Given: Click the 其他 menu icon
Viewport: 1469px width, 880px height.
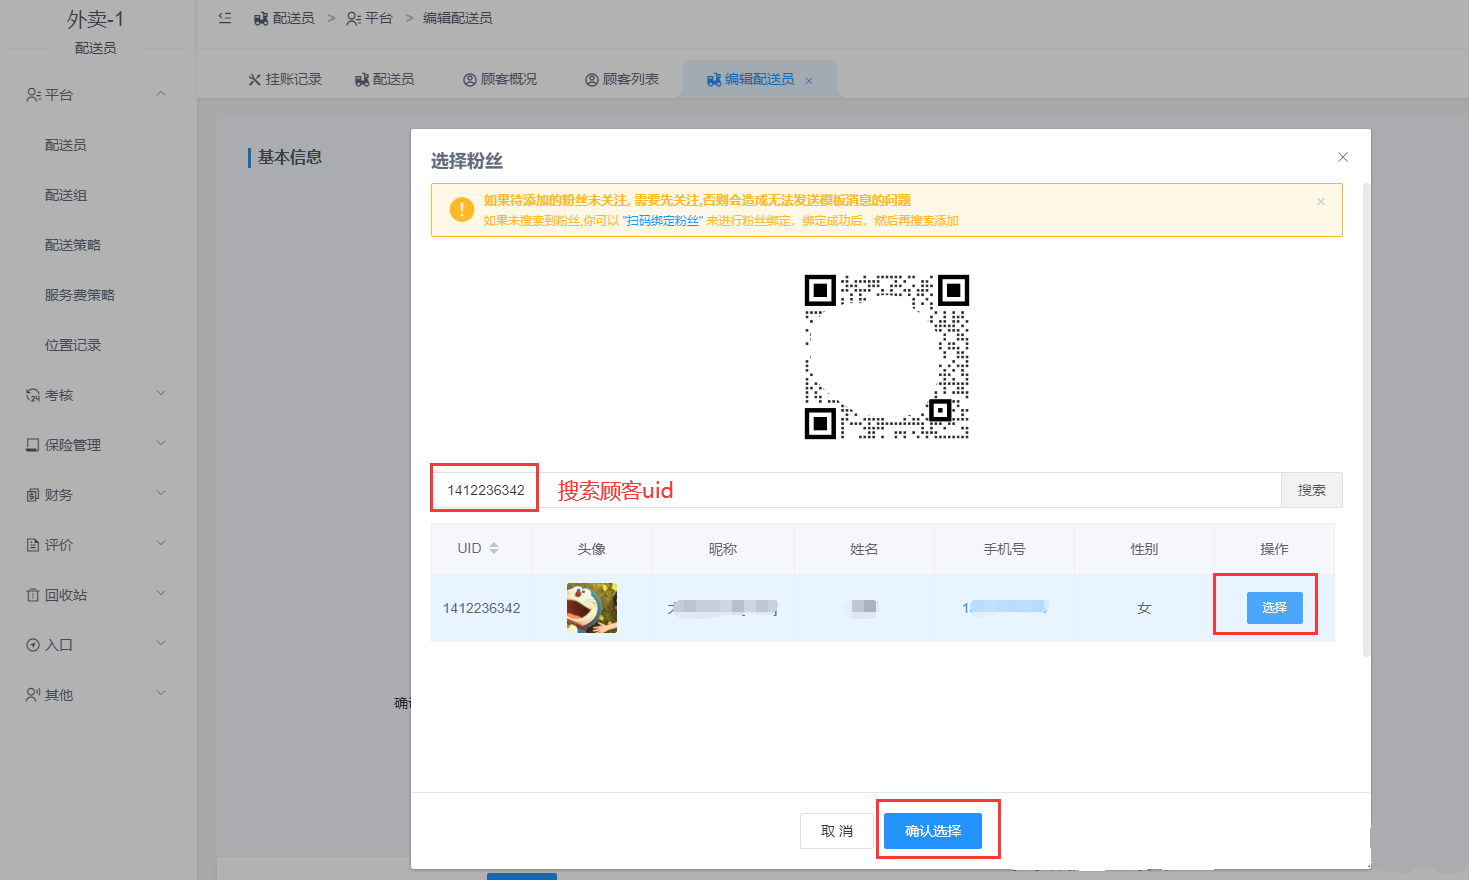Looking at the screenshot, I should point(33,695).
